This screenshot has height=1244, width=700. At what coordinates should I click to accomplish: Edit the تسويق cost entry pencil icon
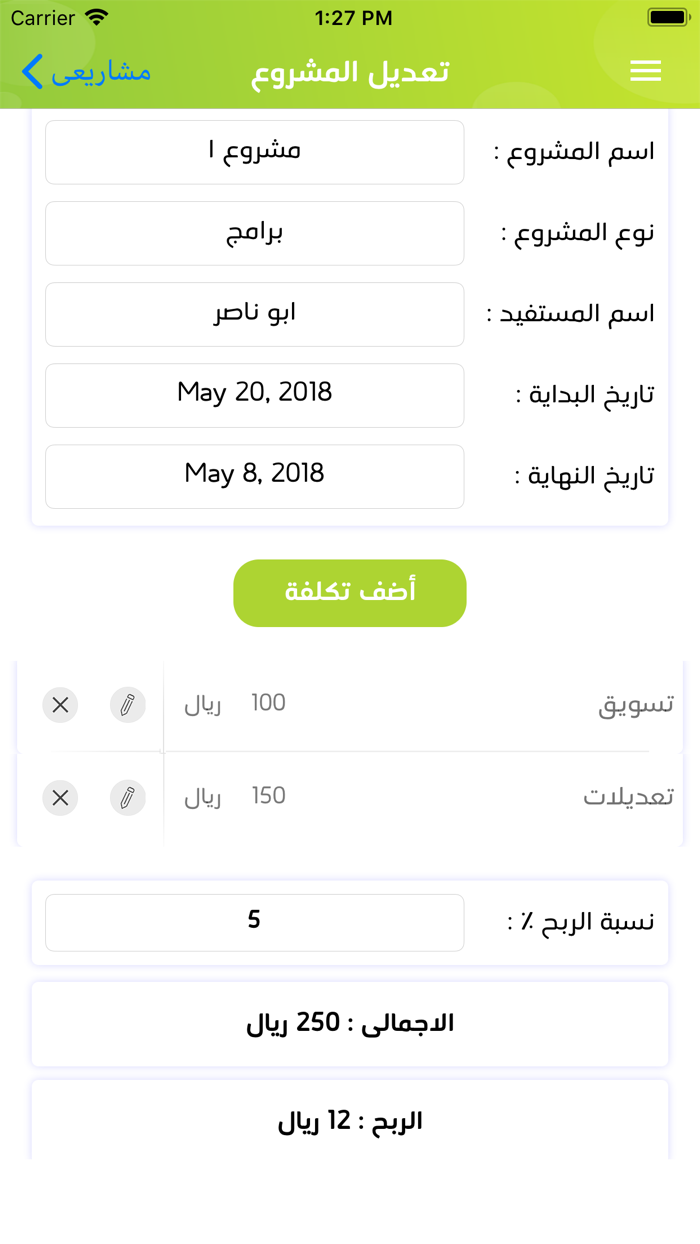click(x=128, y=705)
